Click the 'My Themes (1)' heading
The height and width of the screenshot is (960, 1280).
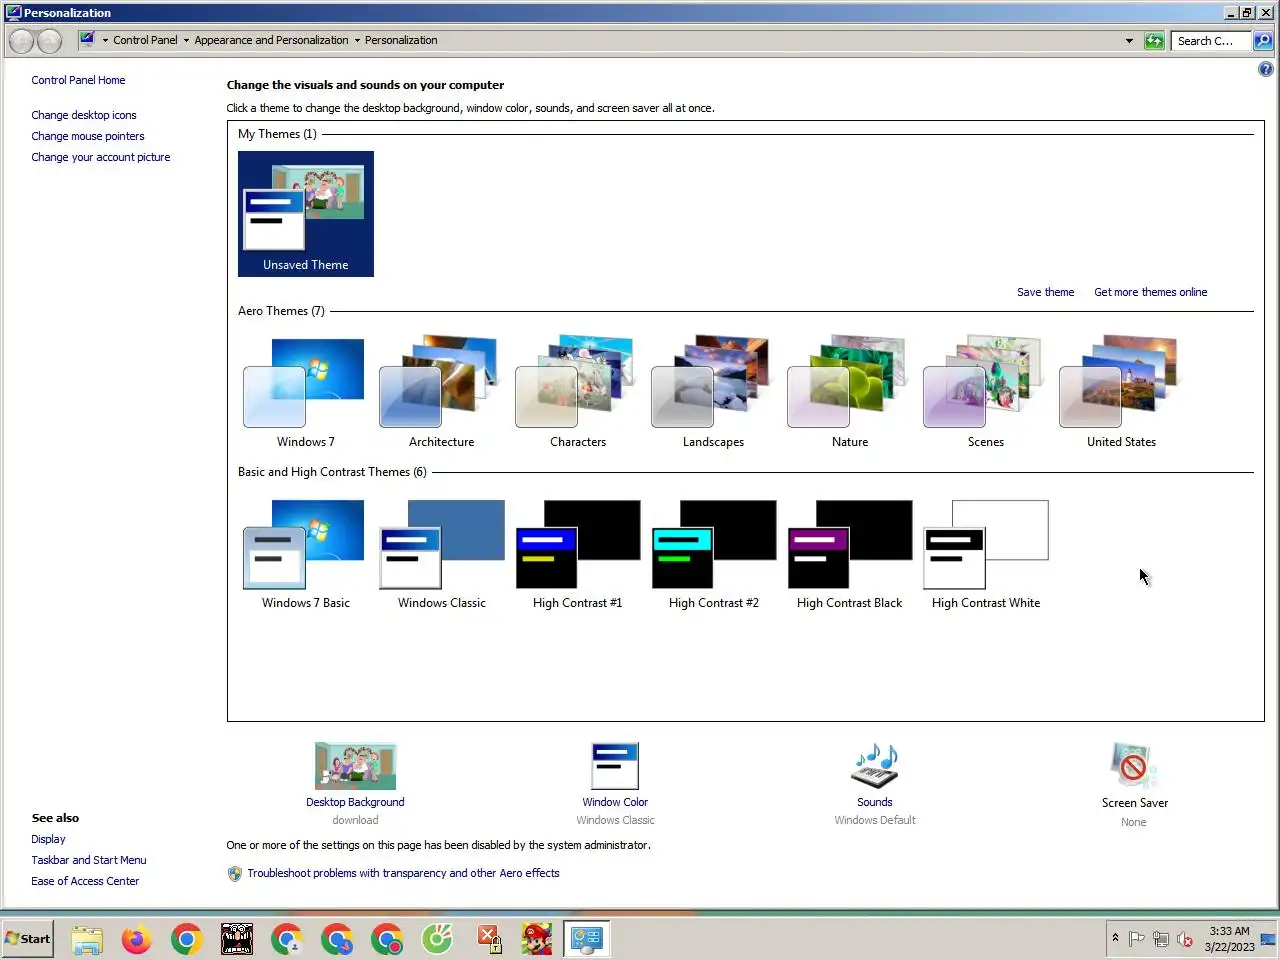coord(277,134)
